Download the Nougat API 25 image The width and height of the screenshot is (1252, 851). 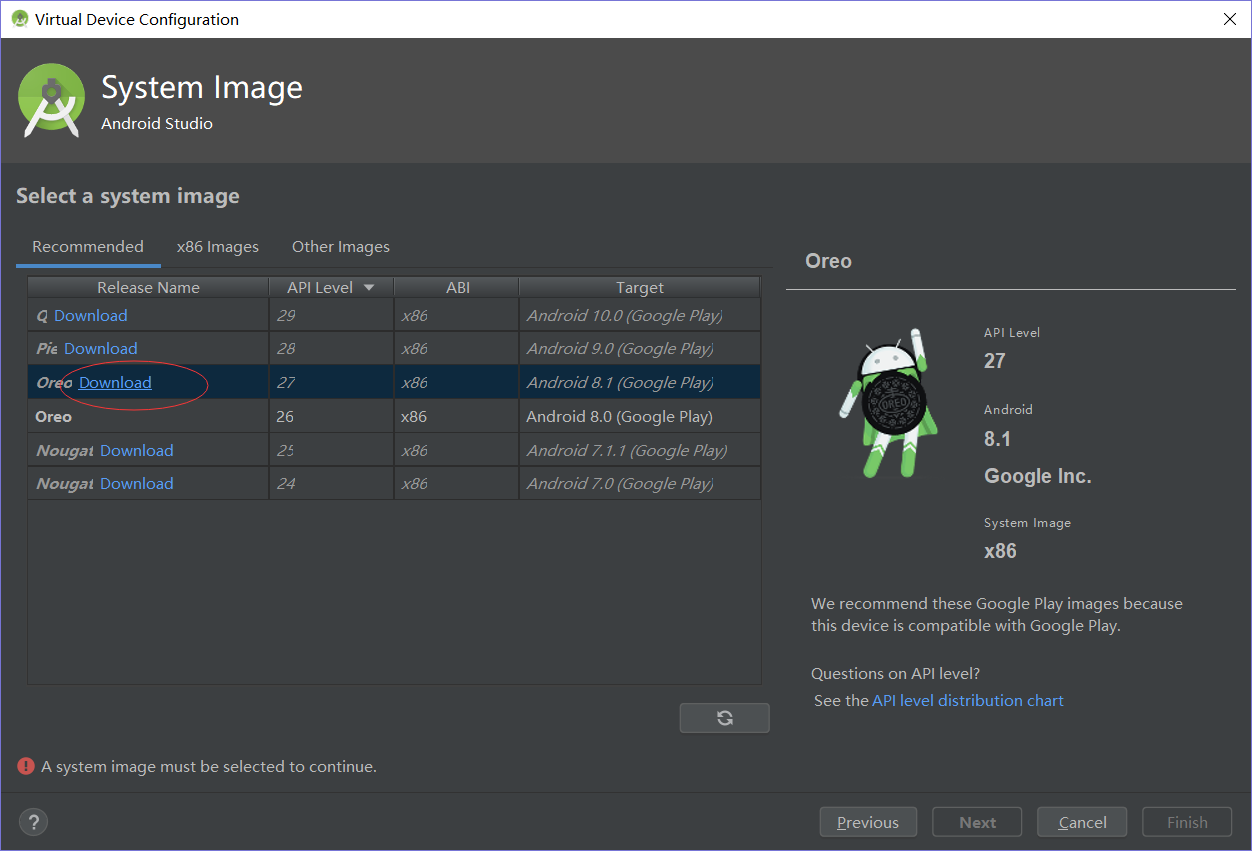point(137,451)
